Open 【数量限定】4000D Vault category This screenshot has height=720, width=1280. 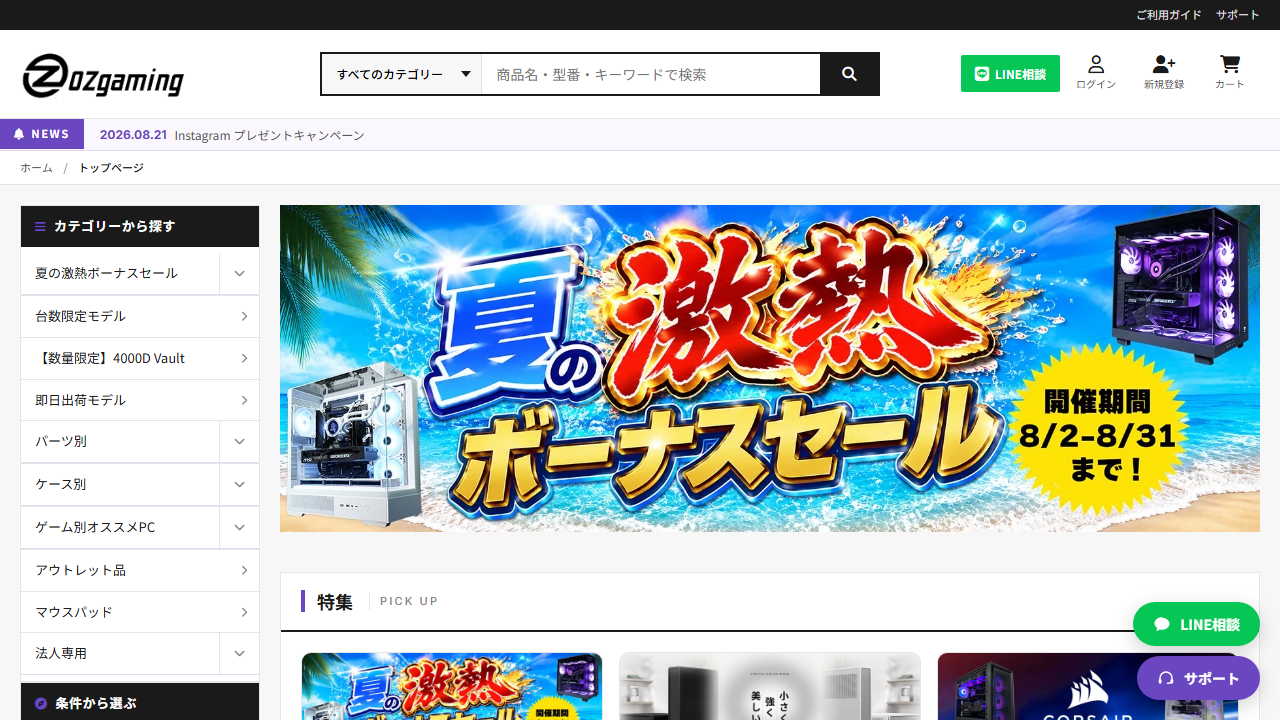[140, 358]
